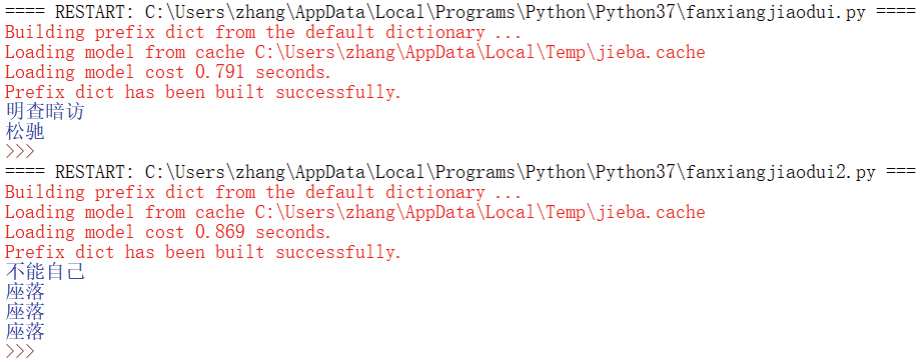Click the third 座落 output line
Viewport: 922px width, 361px height.
pos(25,332)
